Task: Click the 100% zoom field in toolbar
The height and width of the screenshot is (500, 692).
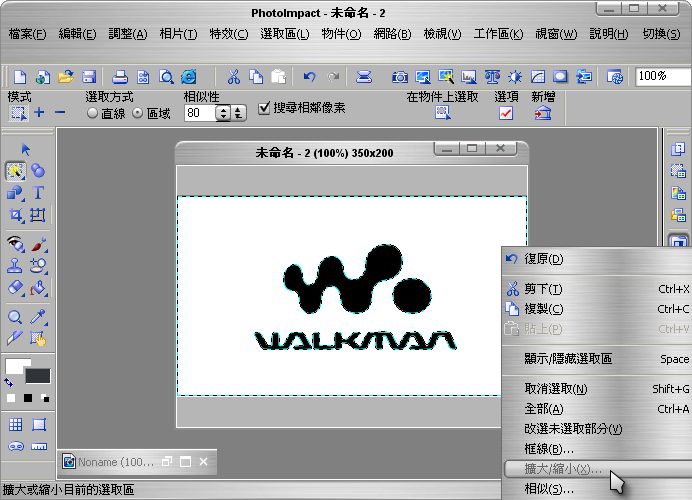Action: [x=663, y=77]
